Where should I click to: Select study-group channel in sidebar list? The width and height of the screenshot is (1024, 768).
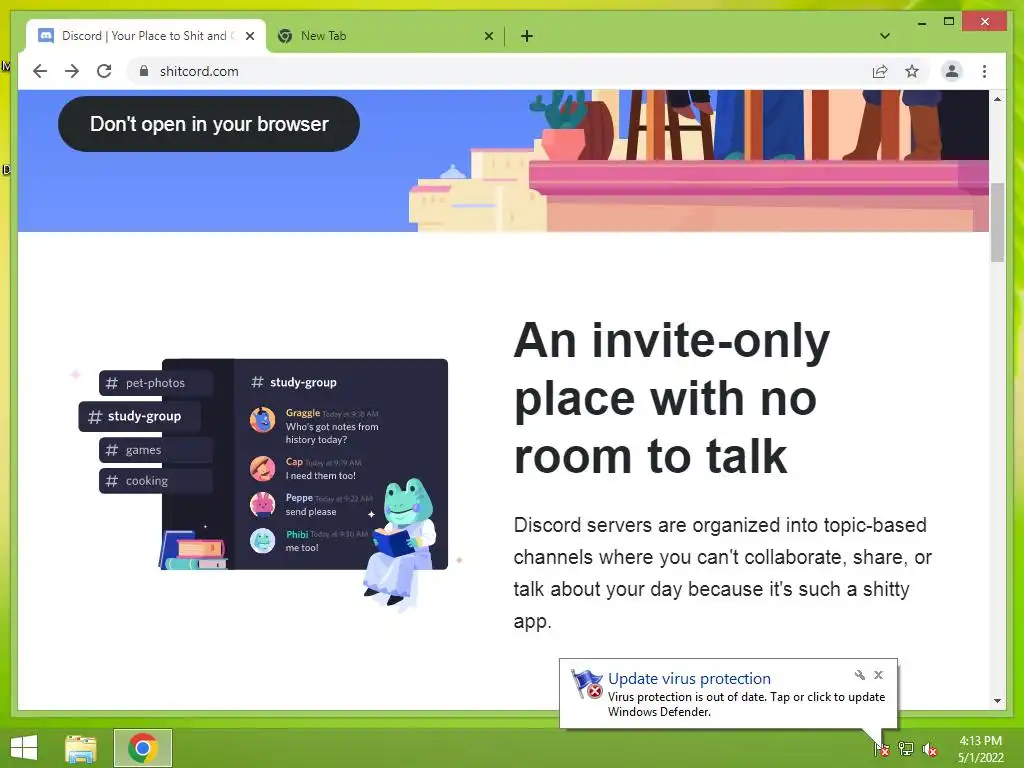tap(140, 416)
